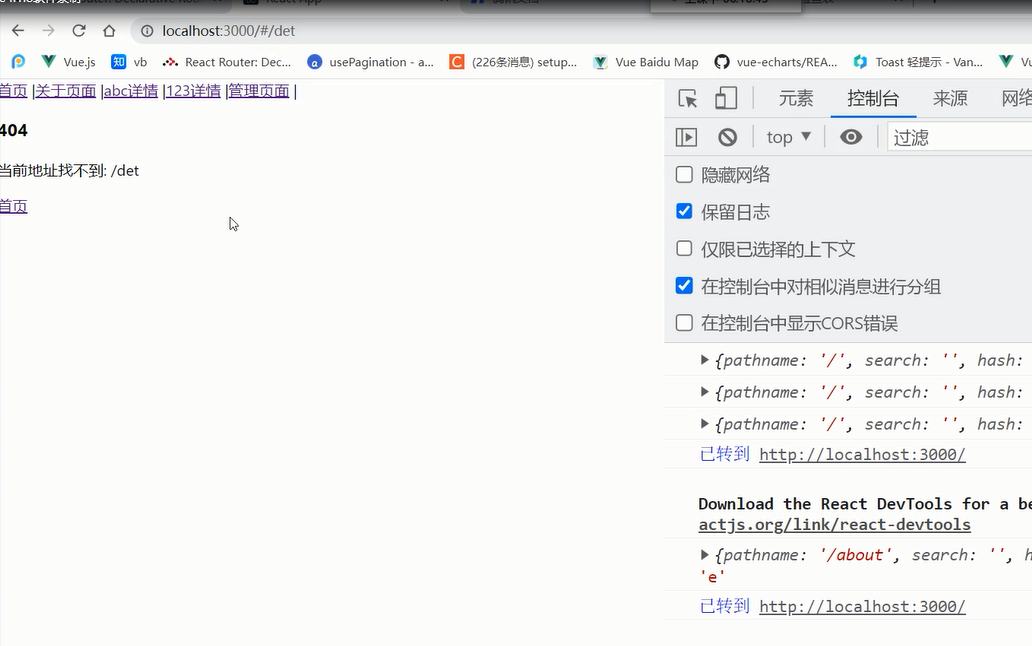
Task: Enable 在控制台中显示CORS错误
Action: click(x=684, y=322)
